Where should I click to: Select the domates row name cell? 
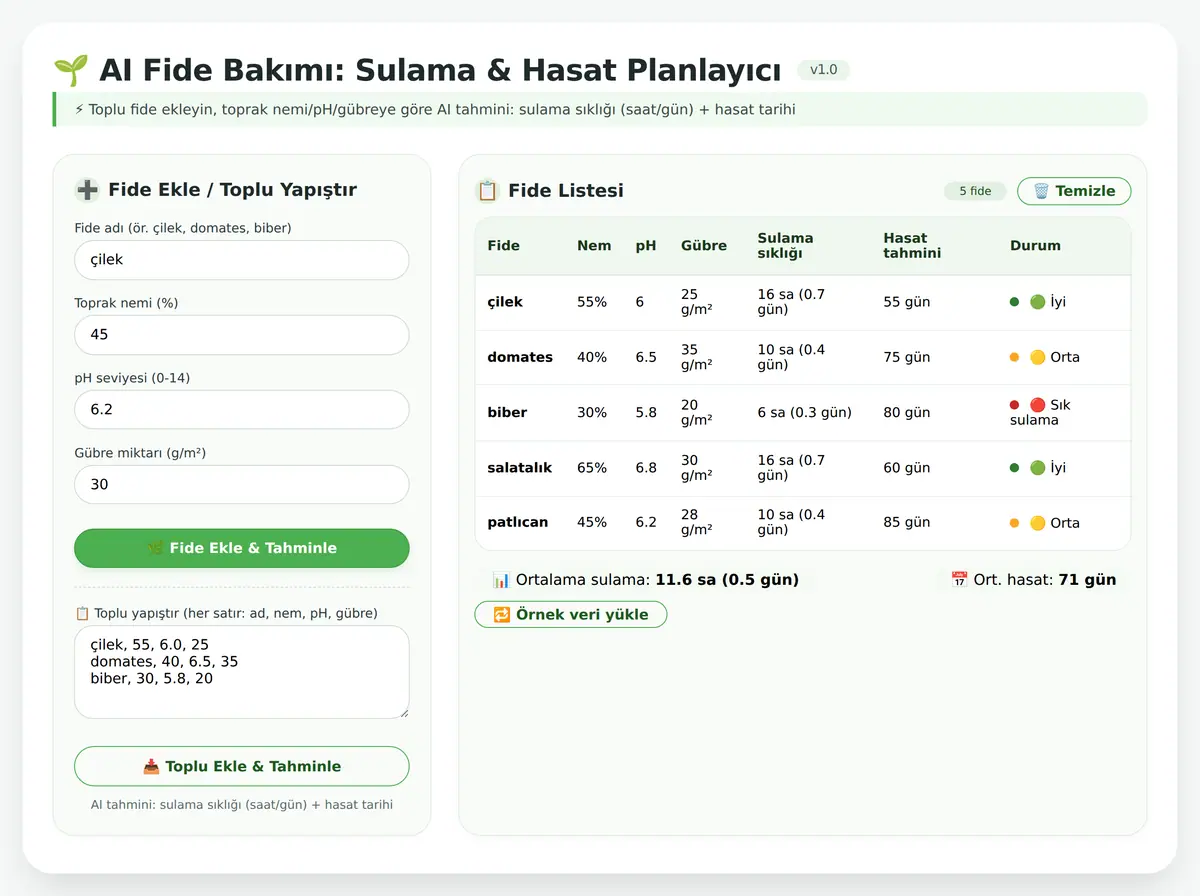[x=520, y=357]
